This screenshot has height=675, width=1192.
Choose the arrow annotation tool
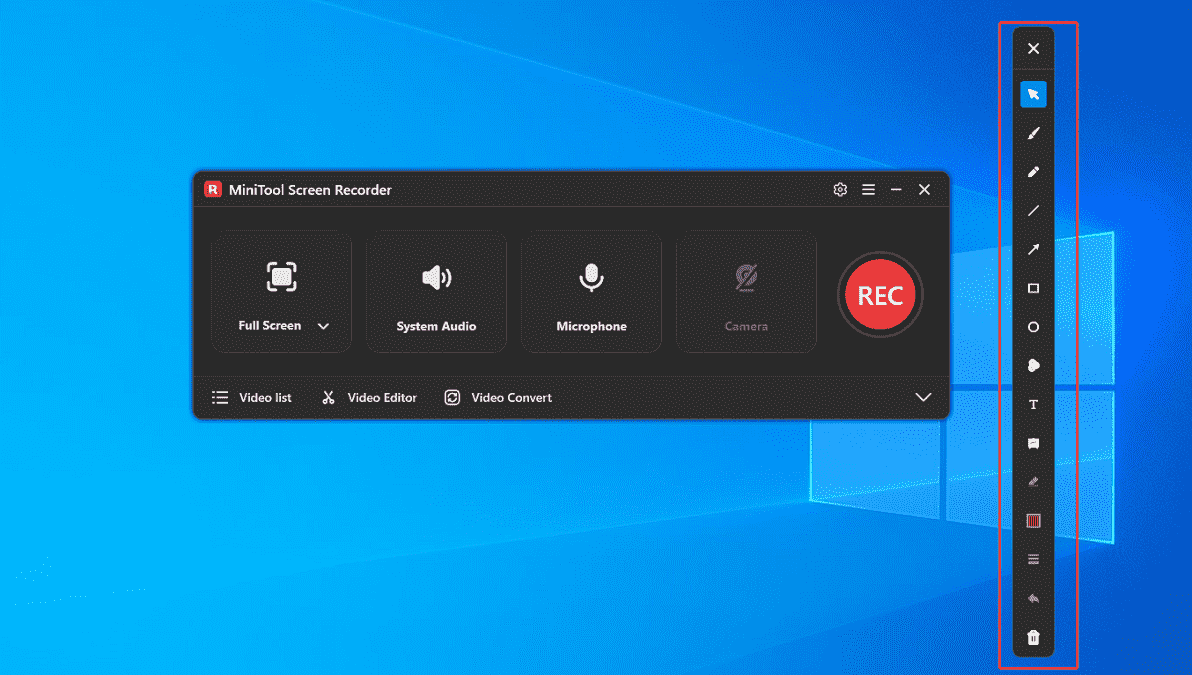[x=1033, y=249]
